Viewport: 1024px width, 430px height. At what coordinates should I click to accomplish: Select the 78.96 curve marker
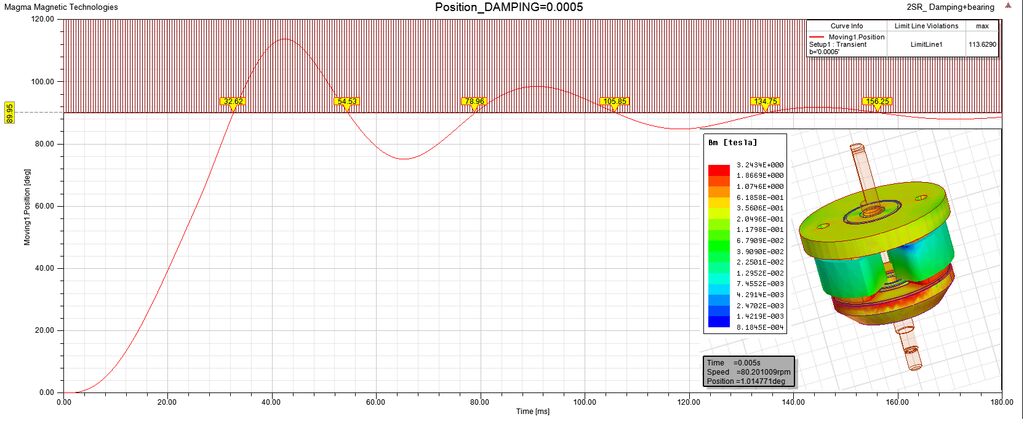[x=474, y=101]
